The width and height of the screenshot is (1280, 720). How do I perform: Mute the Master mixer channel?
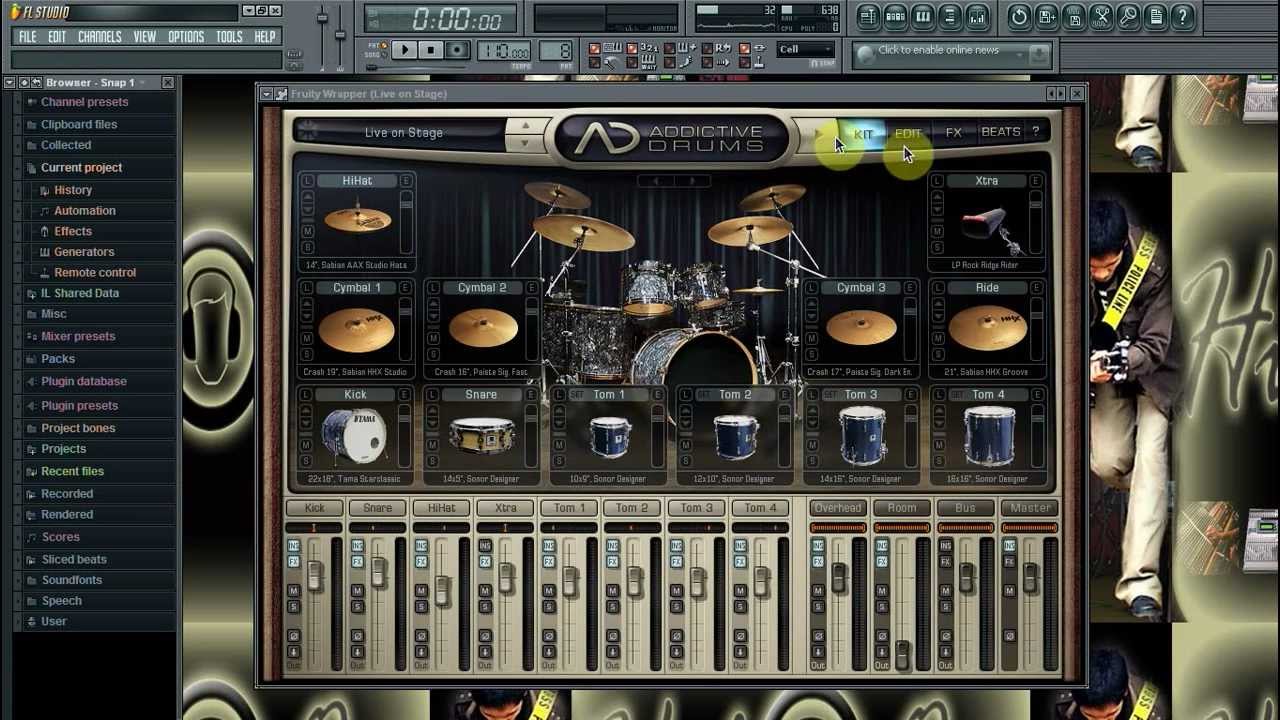pos(1009,591)
